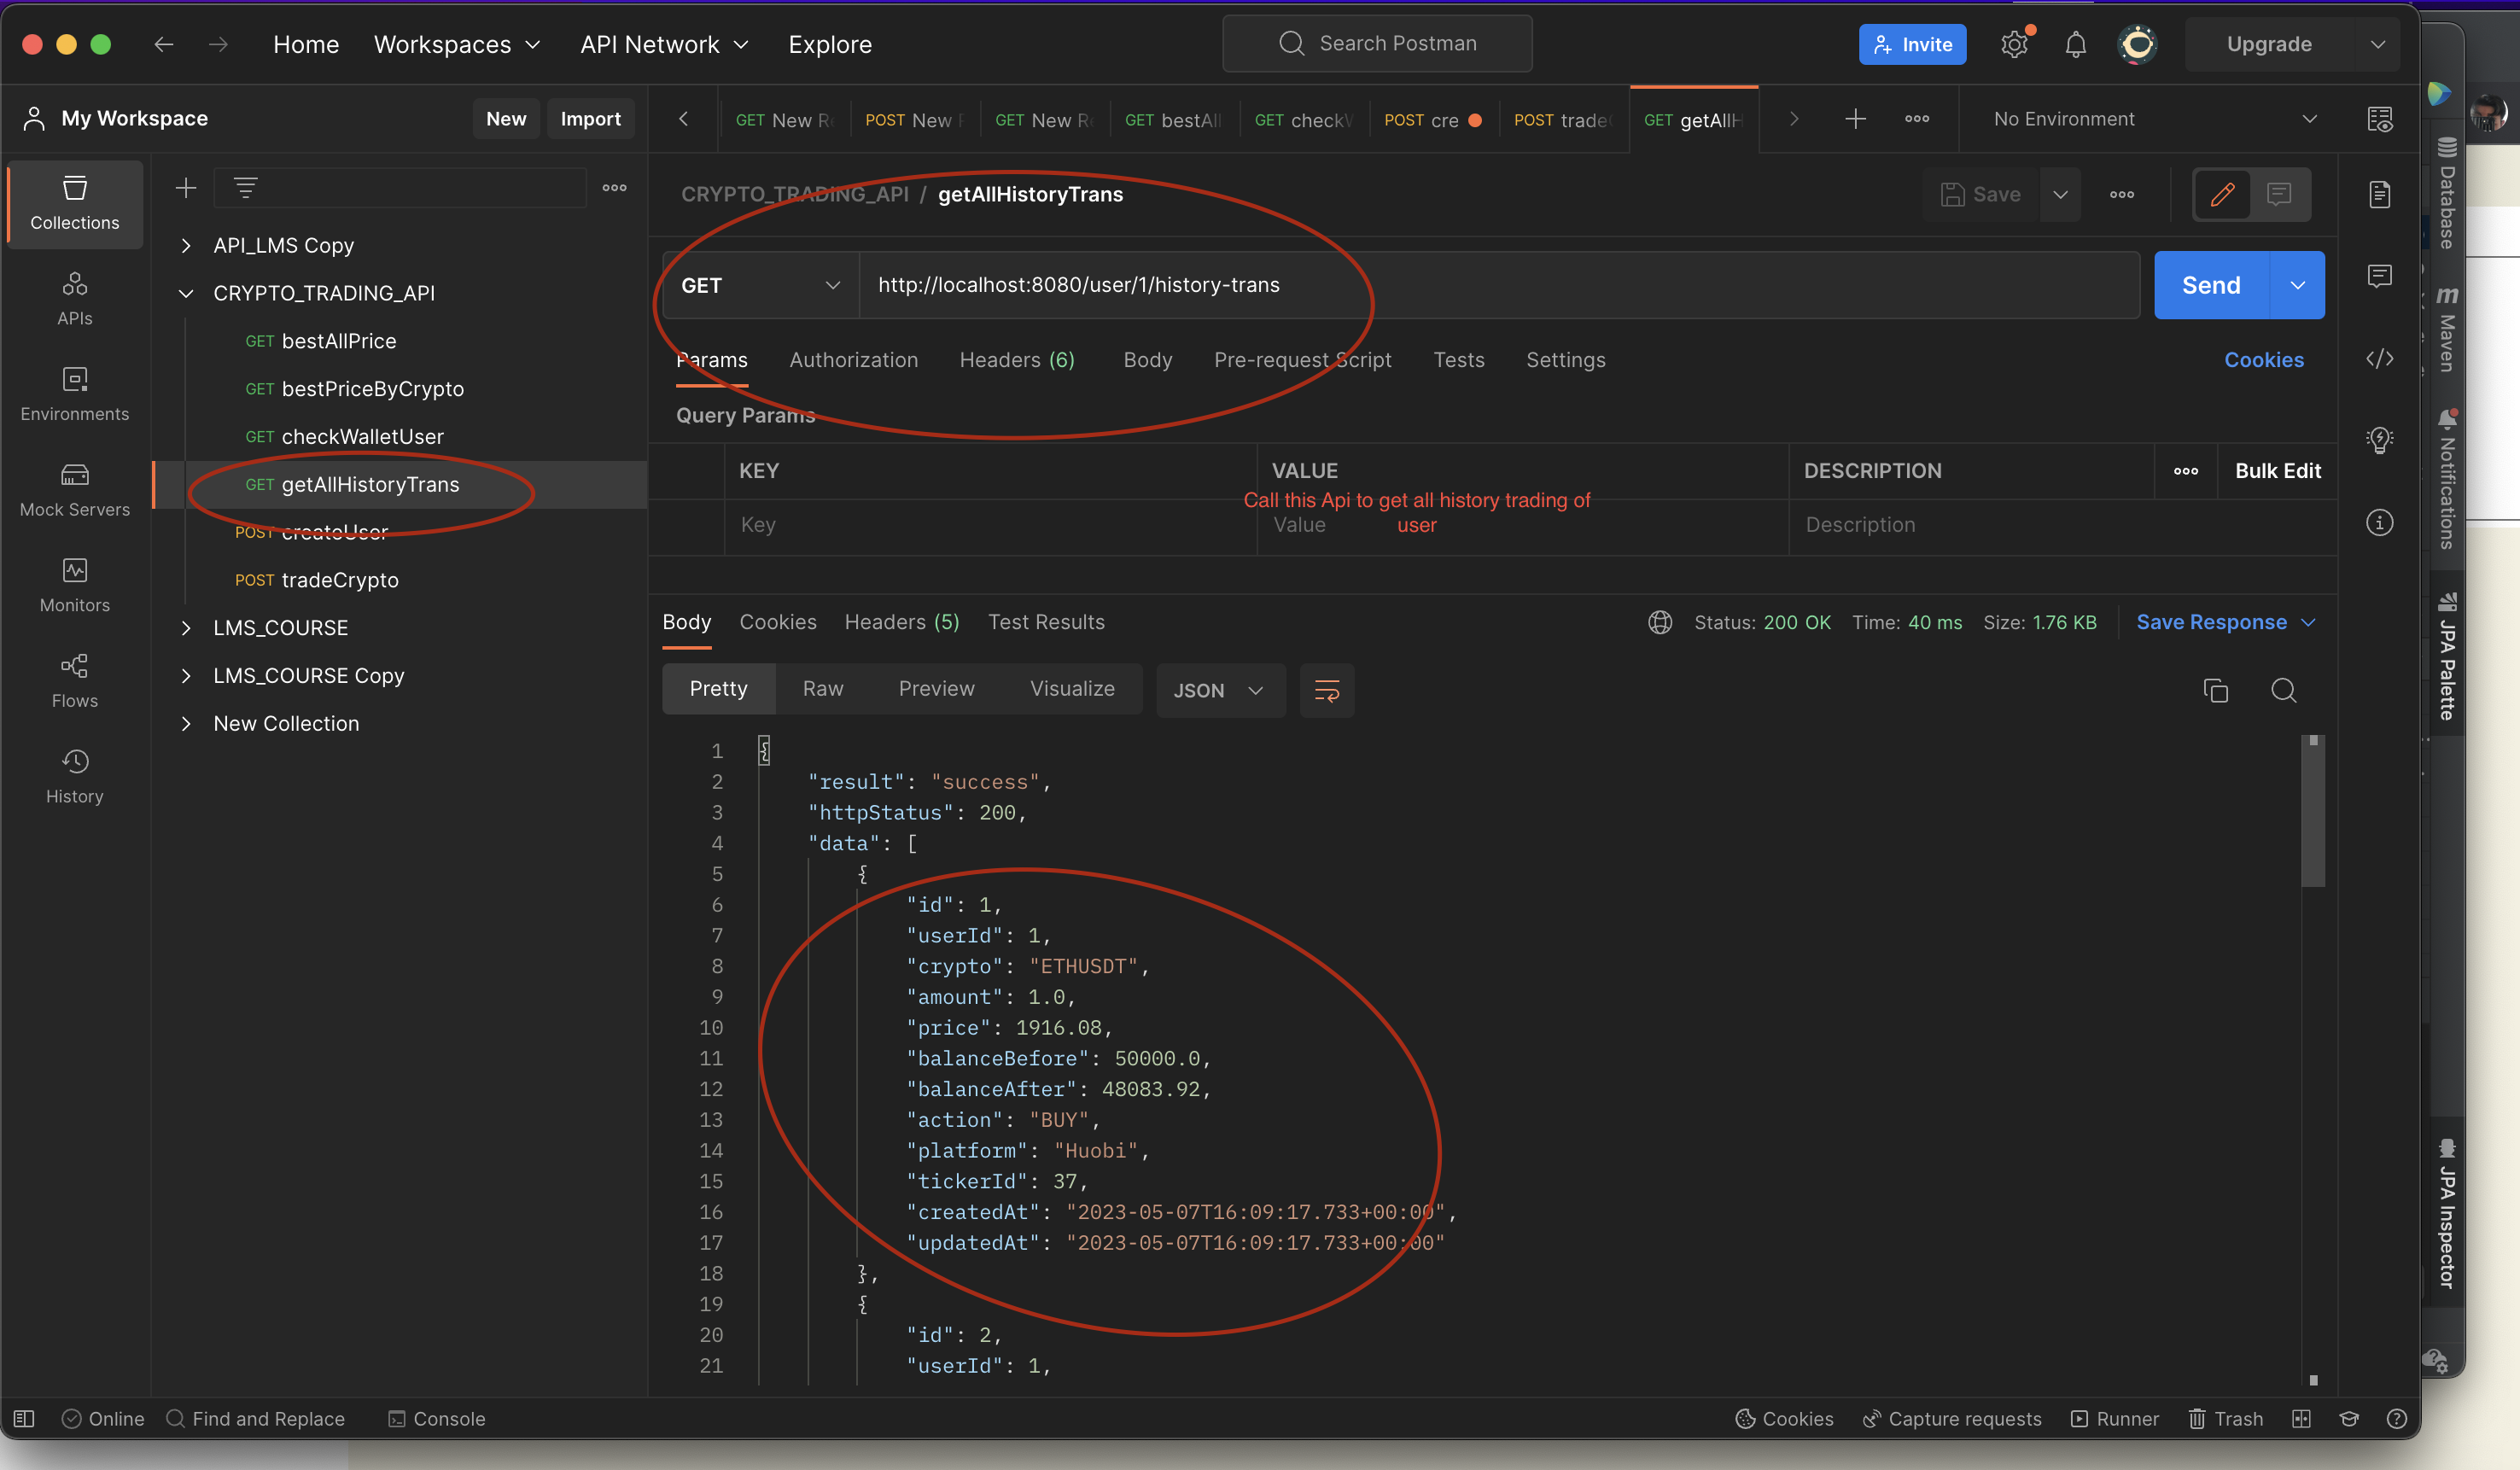Switch to the Authorization tab
The width and height of the screenshot is (2520, 1470).
(x=853, y=360)
